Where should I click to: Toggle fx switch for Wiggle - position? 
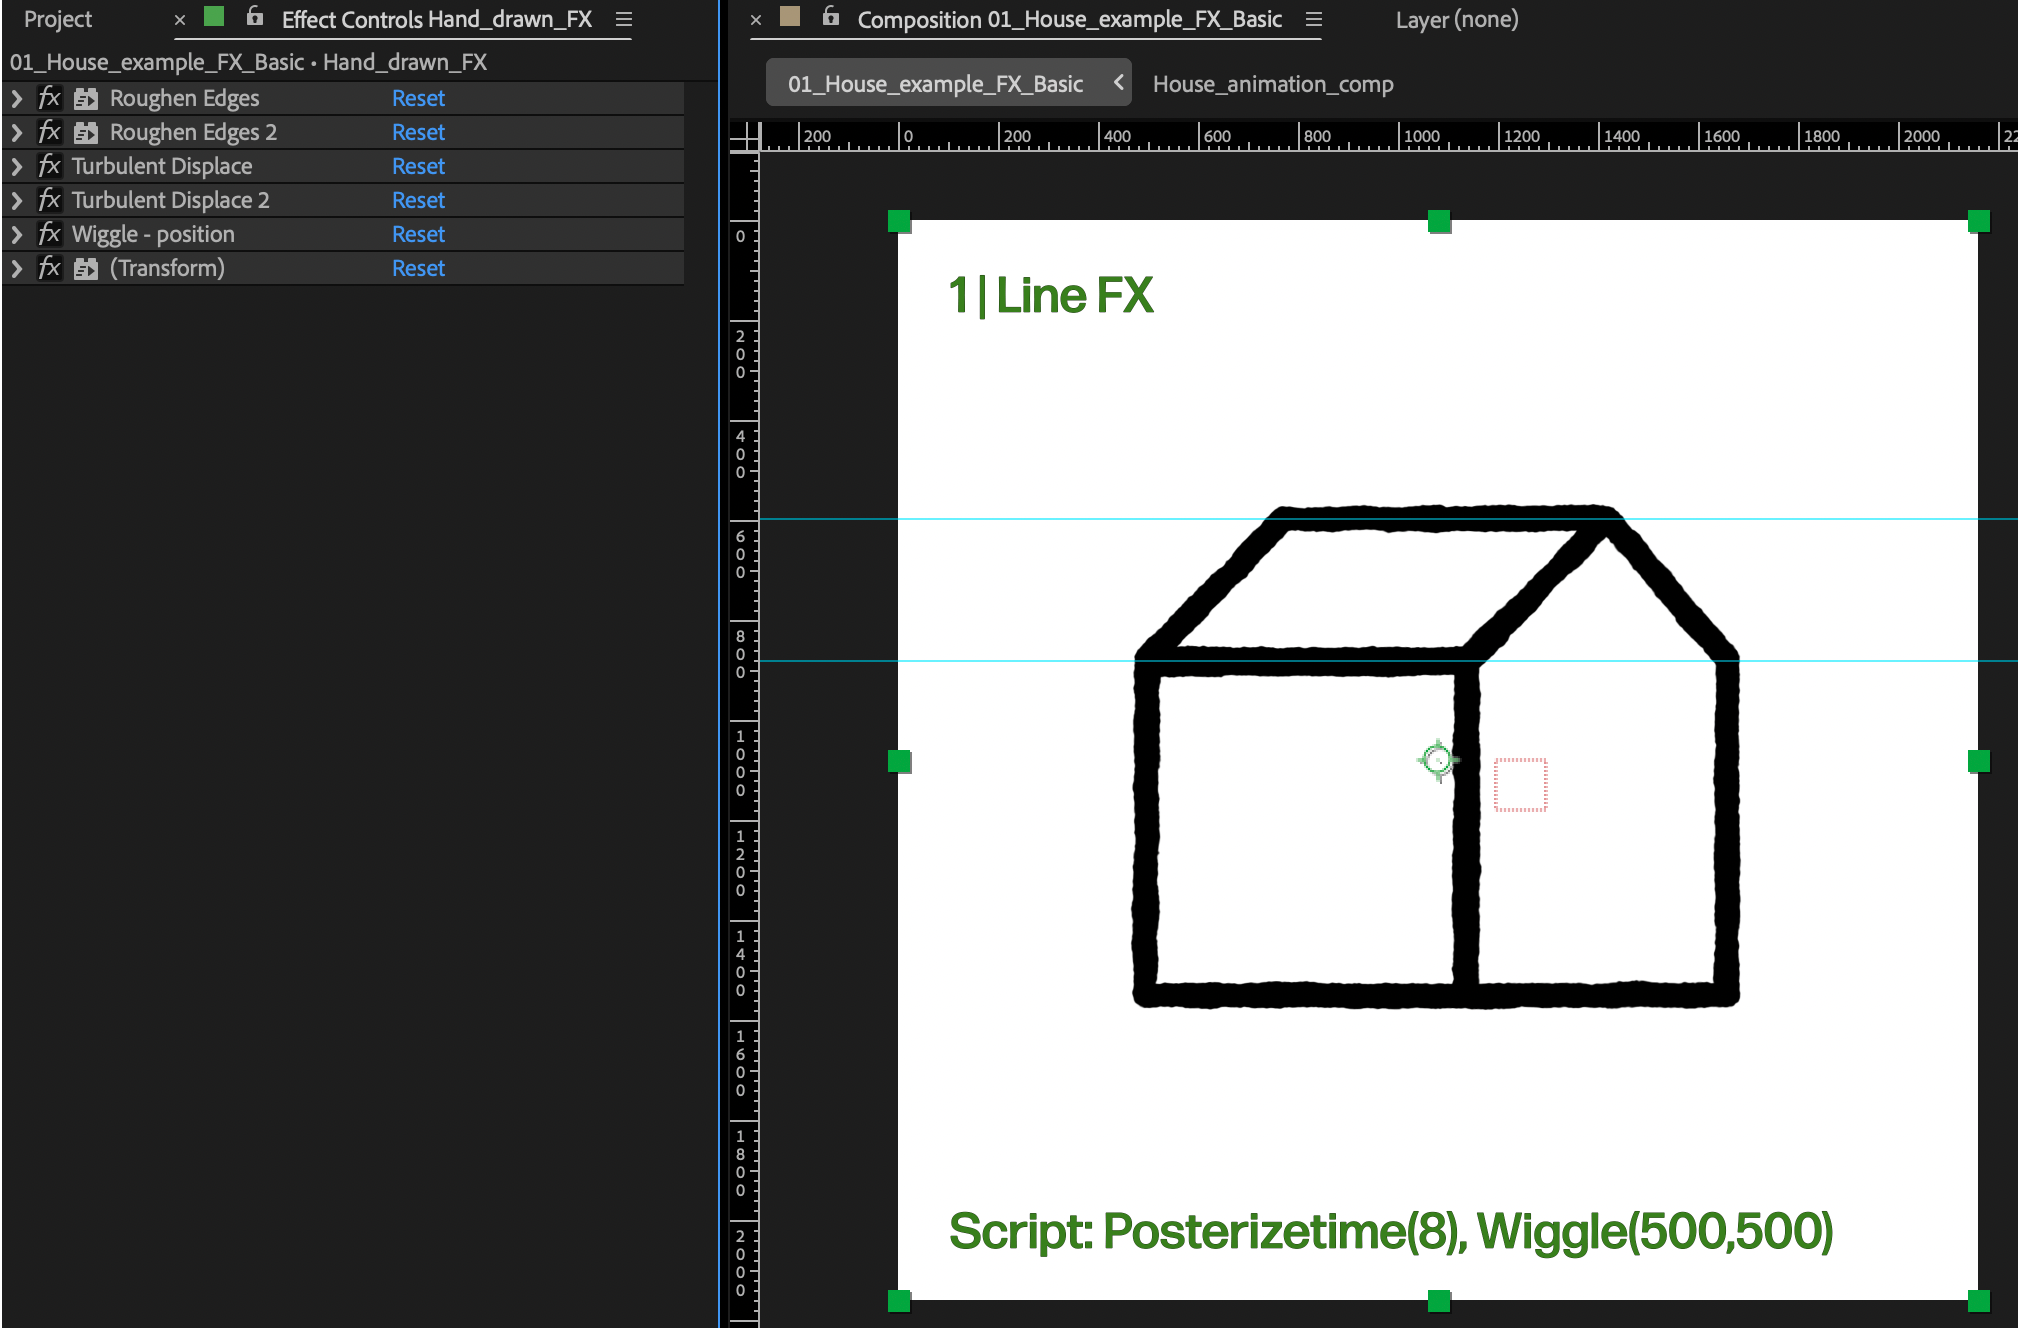49,234
